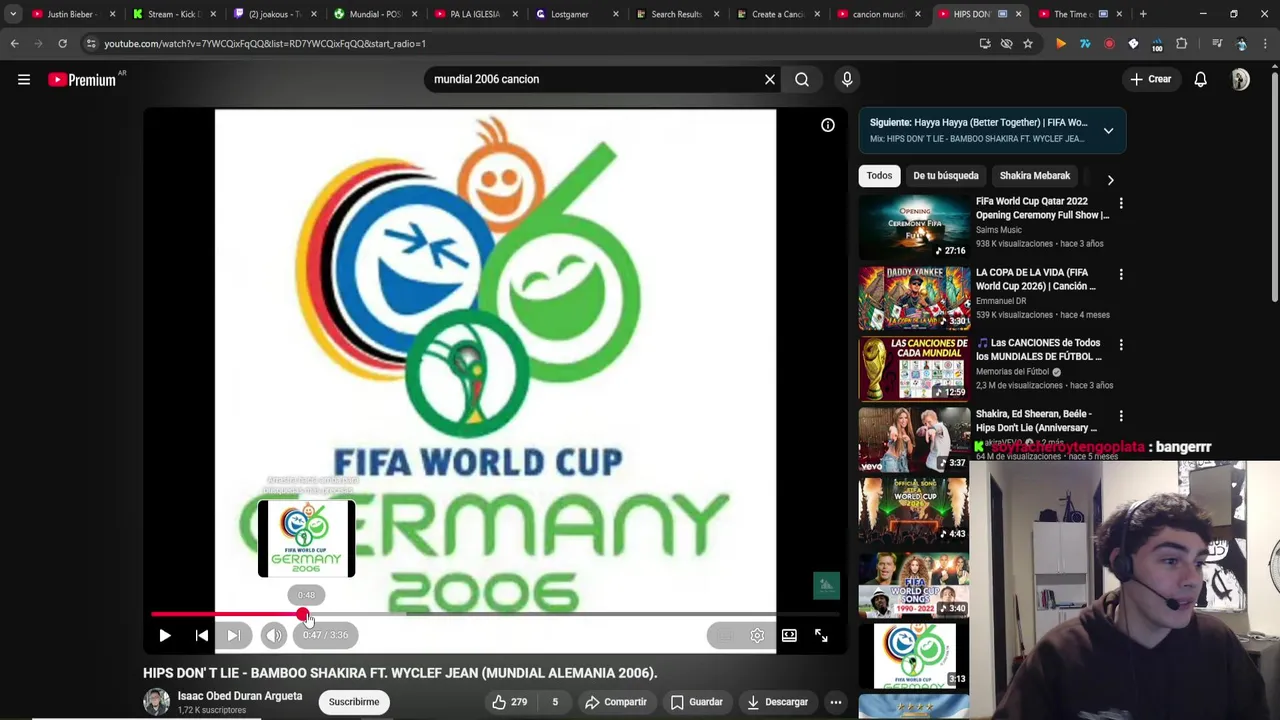Open options for La Copa de la Vida video

coord(1121,274)
